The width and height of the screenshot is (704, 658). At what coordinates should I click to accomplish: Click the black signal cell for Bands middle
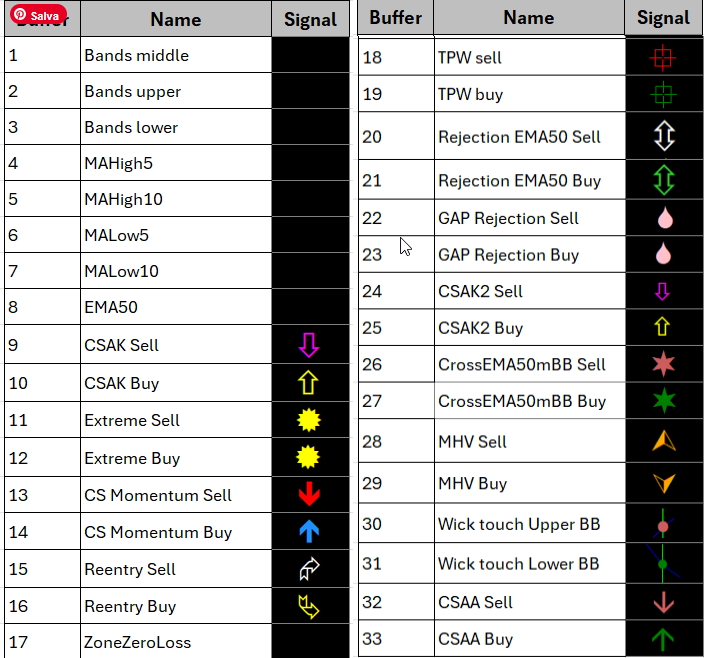[x=310, y=55]
